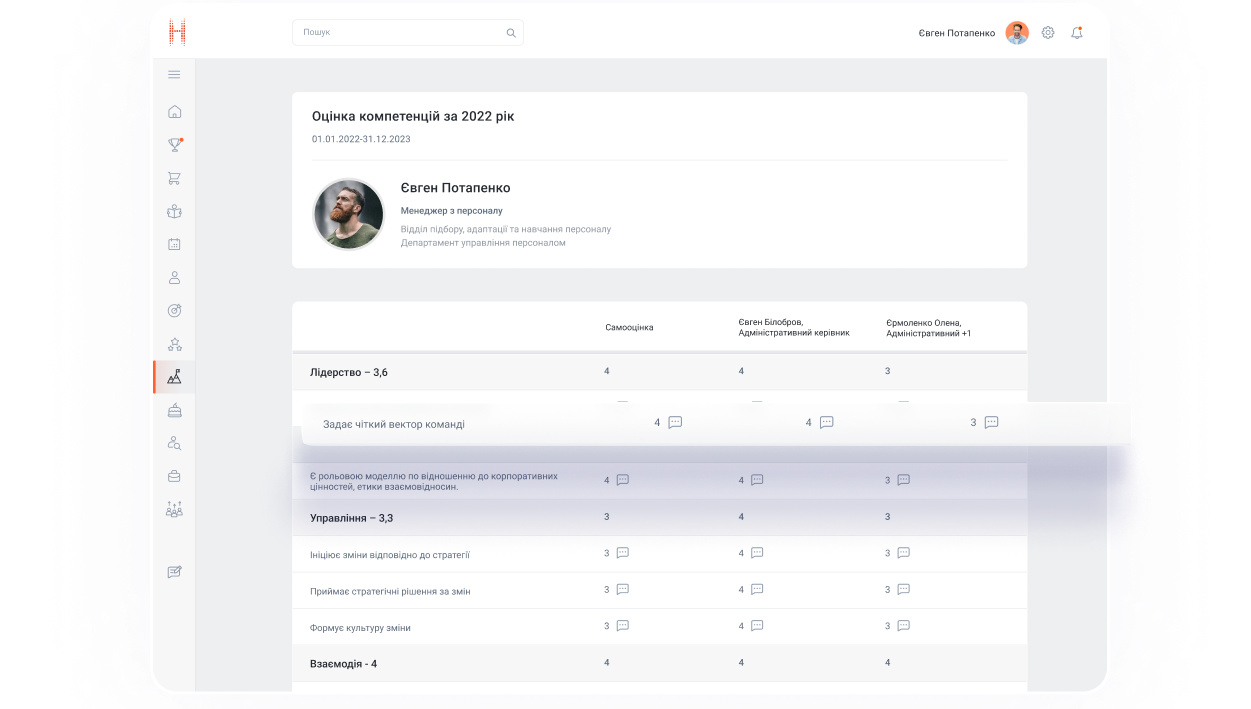This screenshot has height=709, width=1251.
Task: Open self-assessment comment for Формує культуру зміни
Action: (622, 626)
